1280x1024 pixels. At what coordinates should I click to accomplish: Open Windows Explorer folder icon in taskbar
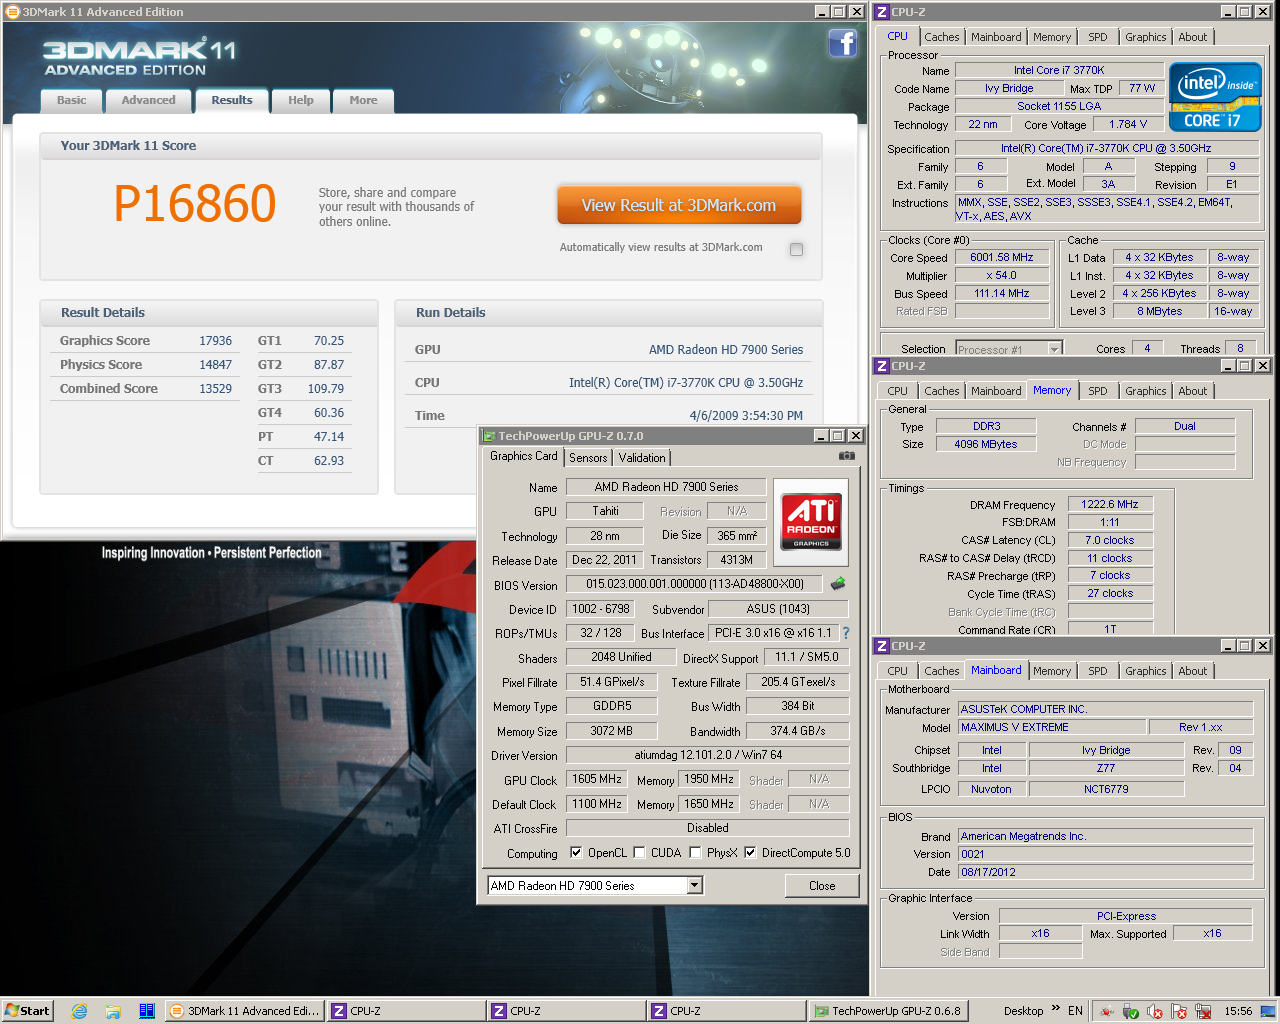point(113,1011)
